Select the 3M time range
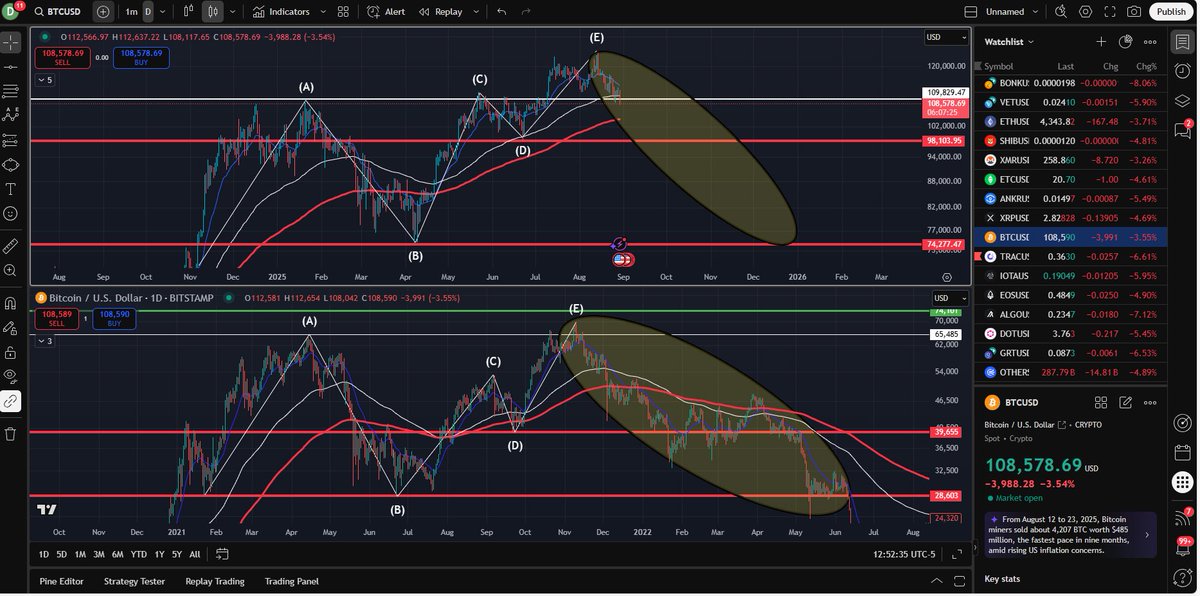1200x596 pixels. pyautogui.click(x=99, y=554)
